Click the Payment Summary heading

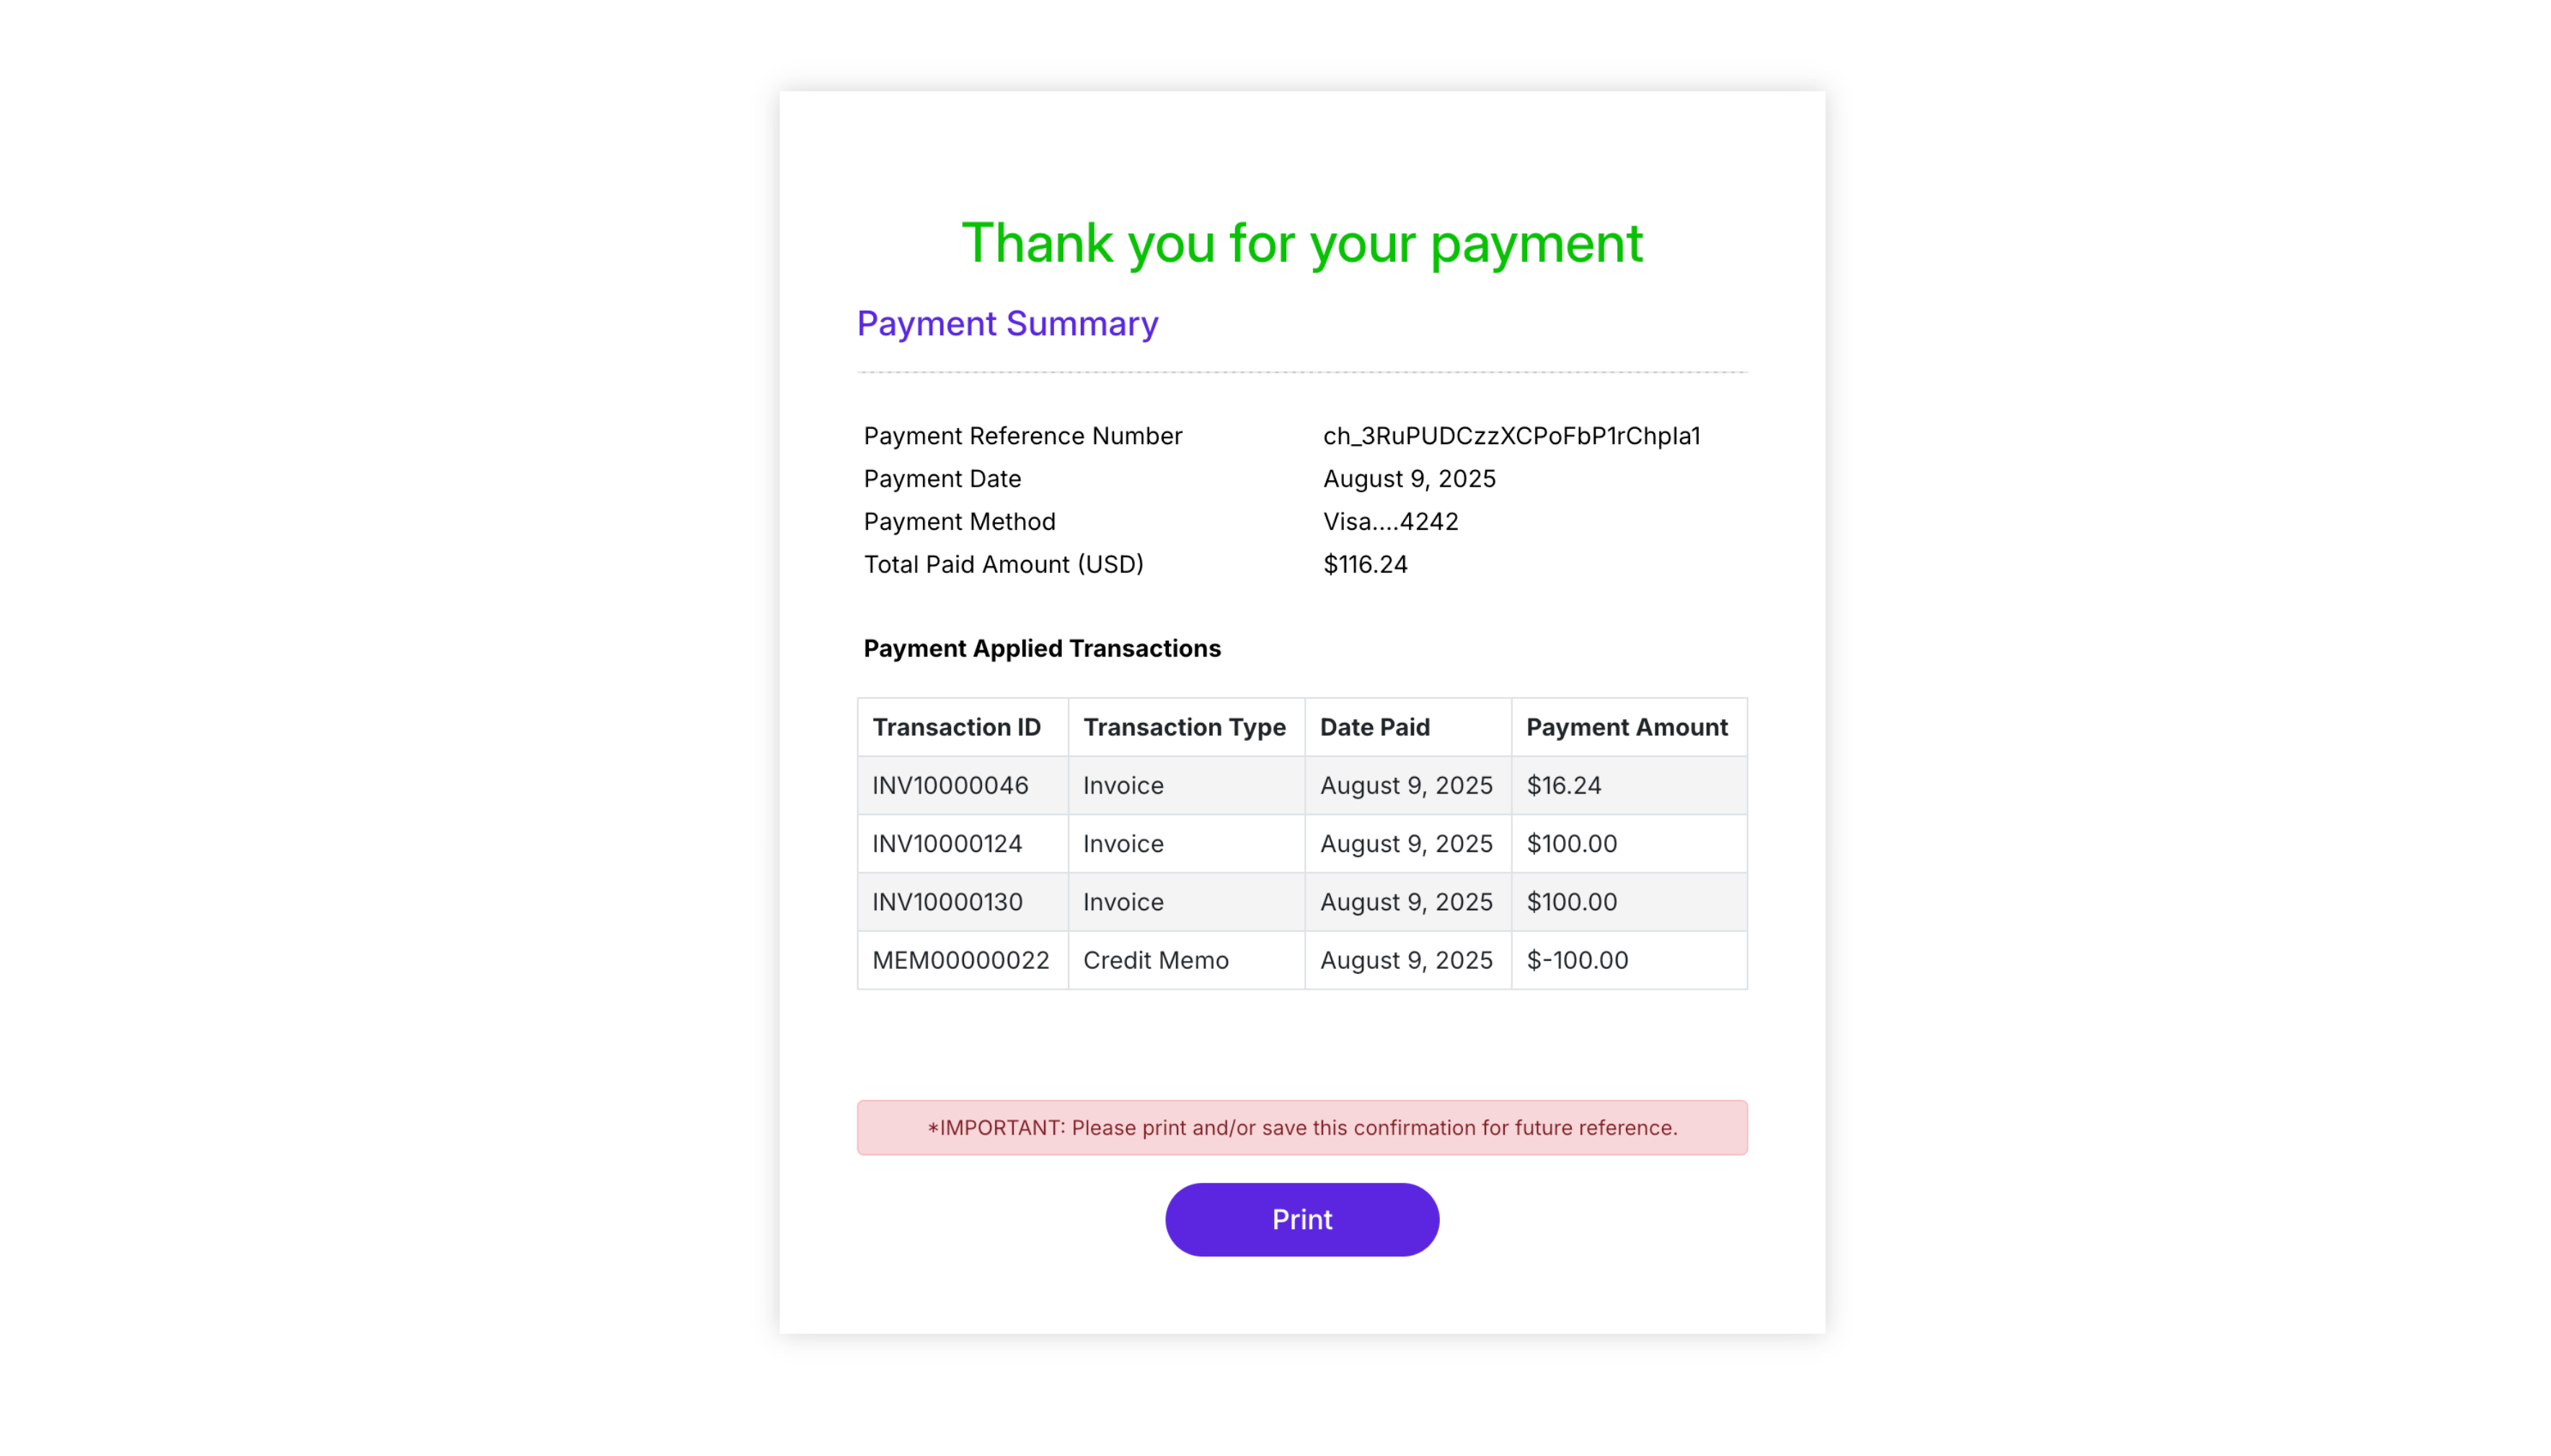1007,323
